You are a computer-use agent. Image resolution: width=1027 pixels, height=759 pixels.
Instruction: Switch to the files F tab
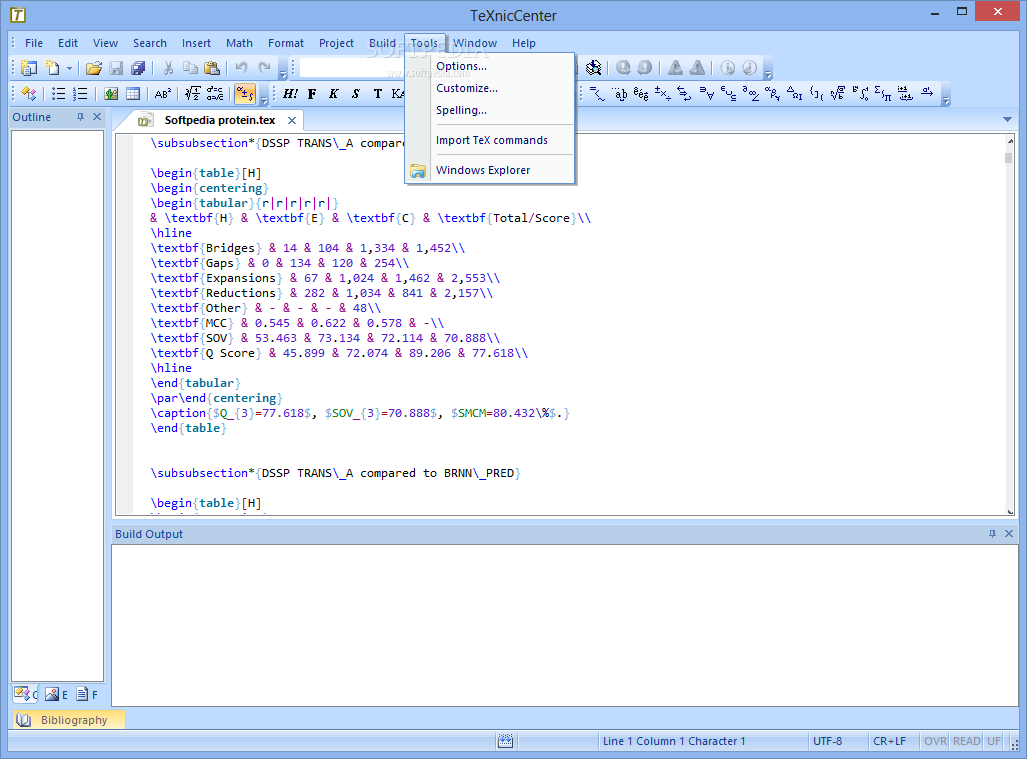(x=86, y=694)
